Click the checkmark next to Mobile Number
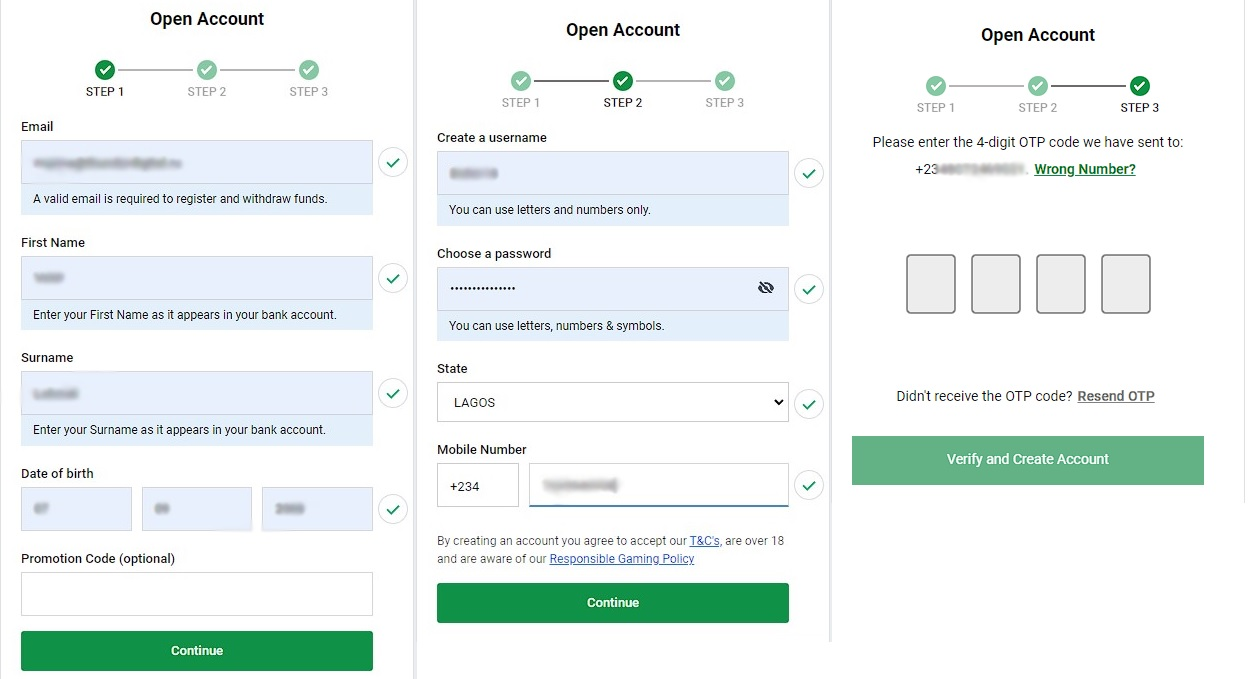The image size is (1248, 679). (x=808, y=485)
